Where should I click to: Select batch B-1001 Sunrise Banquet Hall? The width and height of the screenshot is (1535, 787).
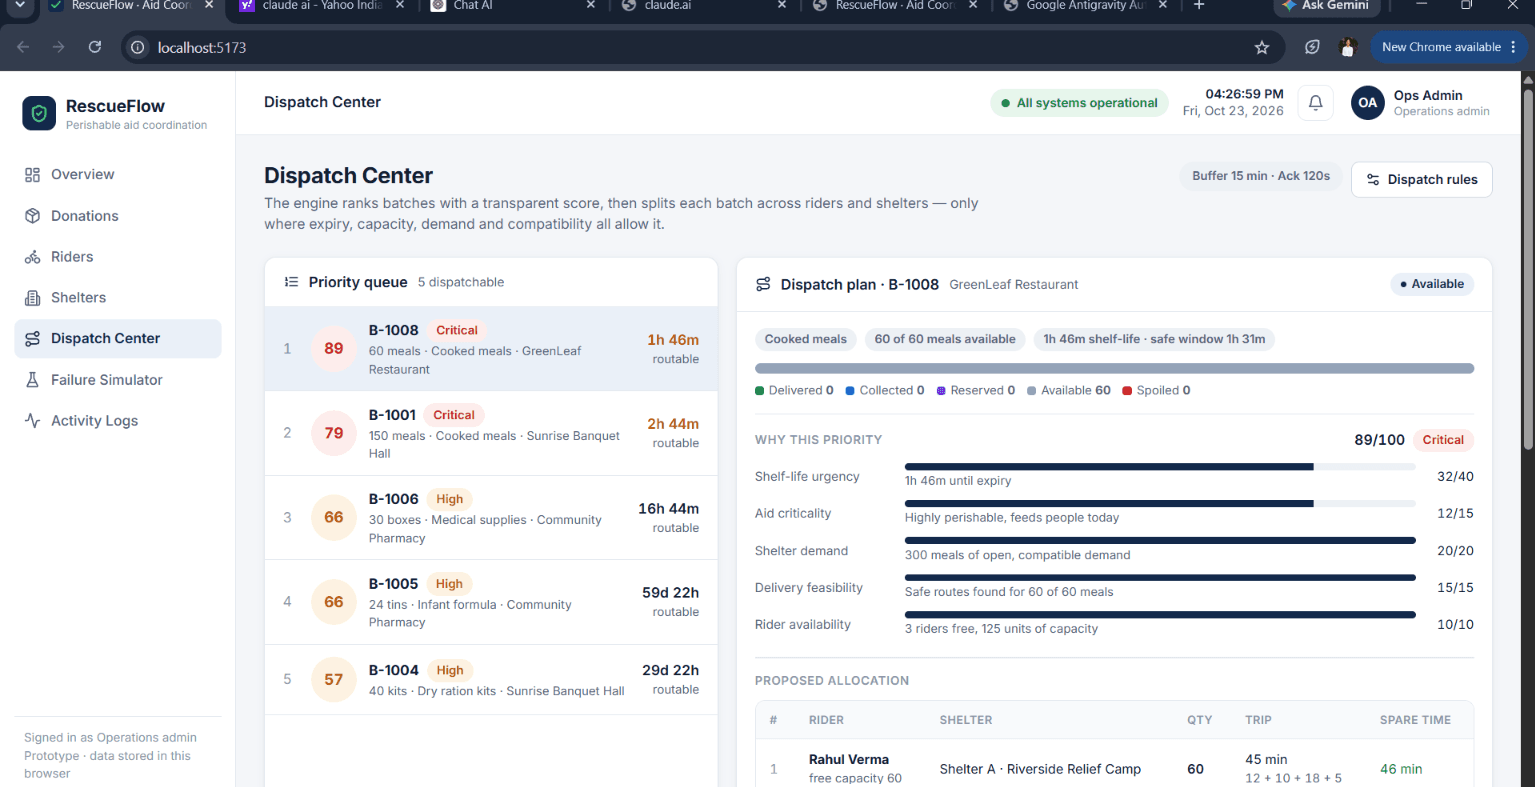point(491,433)
